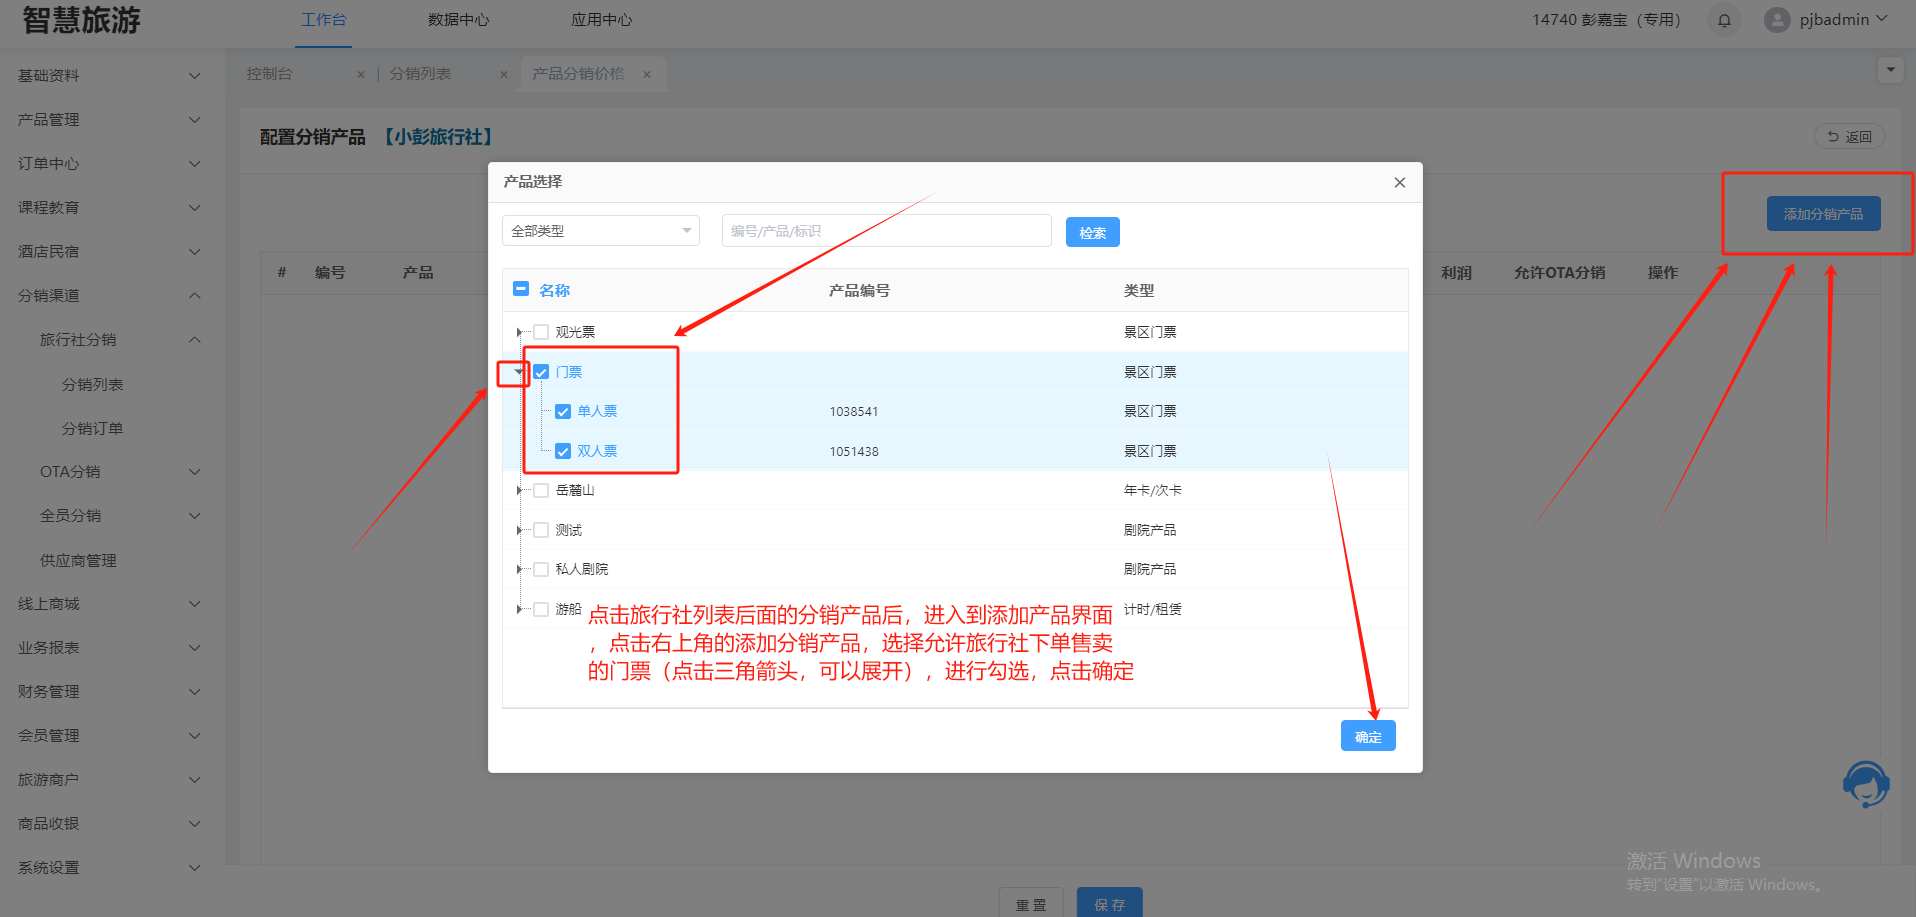
Task: Collapse the 门票 tree node arrow
Action: click(x=518, y=372)
